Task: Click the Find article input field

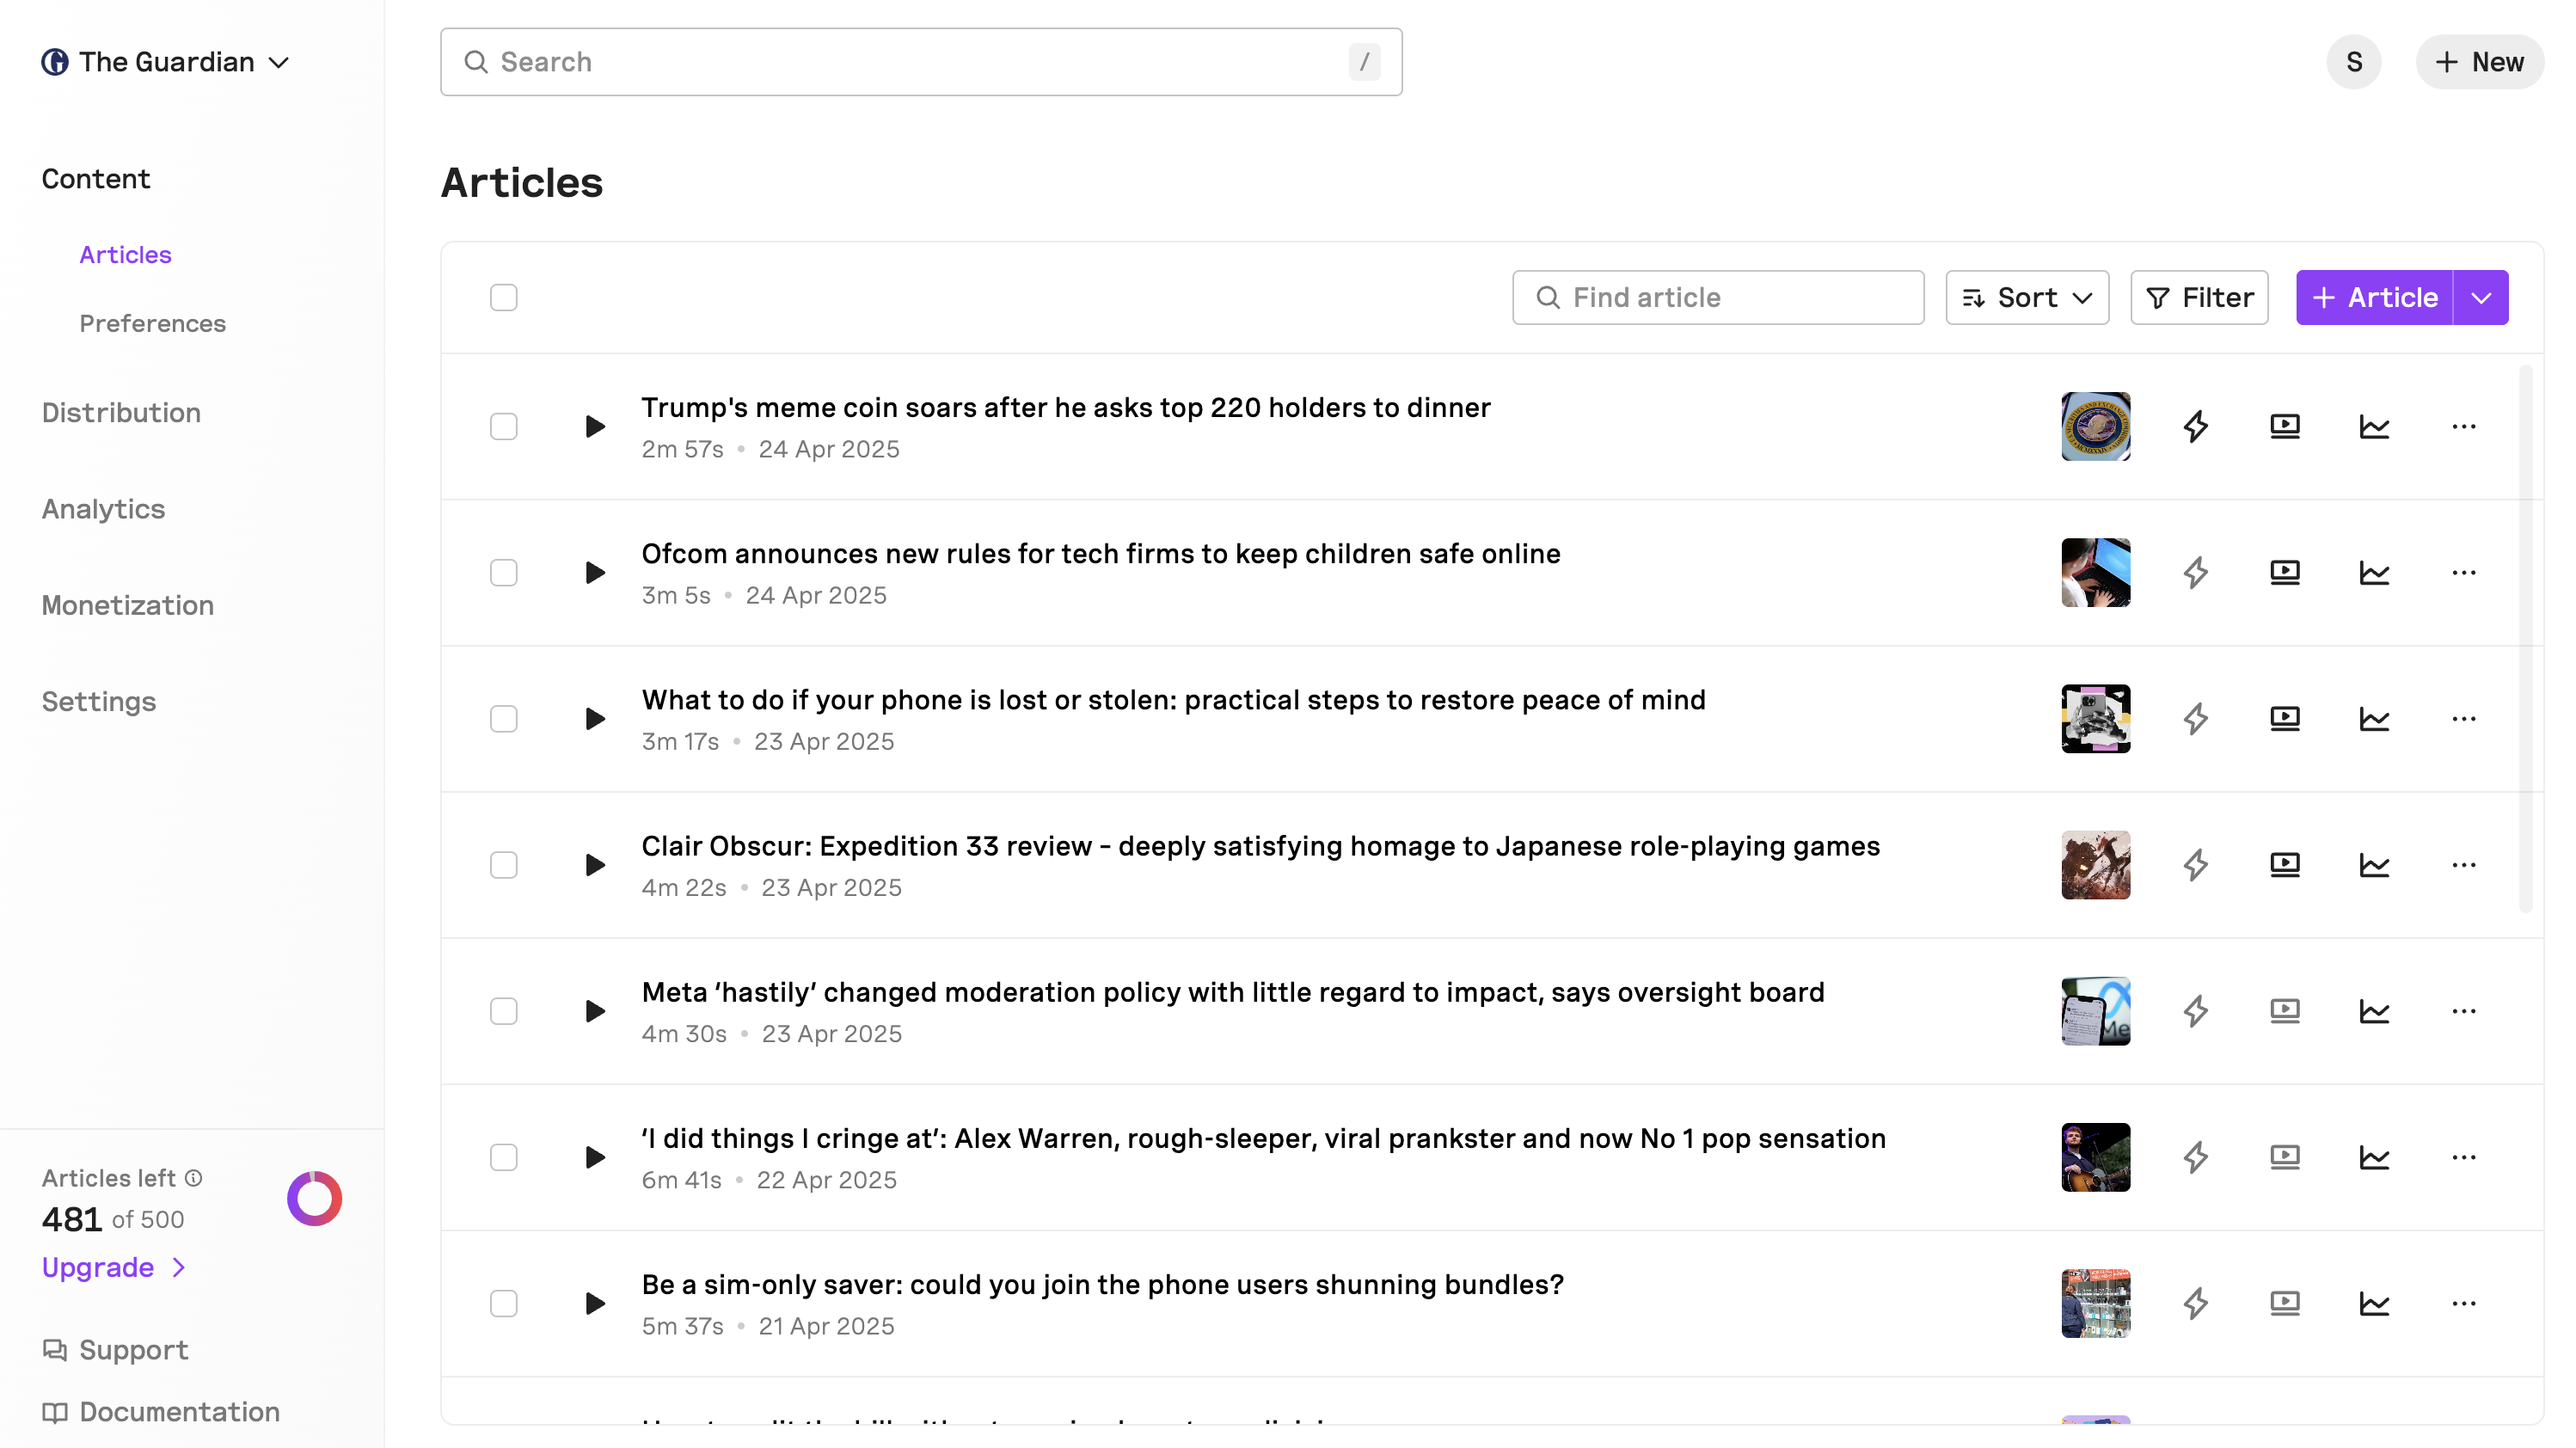Action: coord(1717,297)
